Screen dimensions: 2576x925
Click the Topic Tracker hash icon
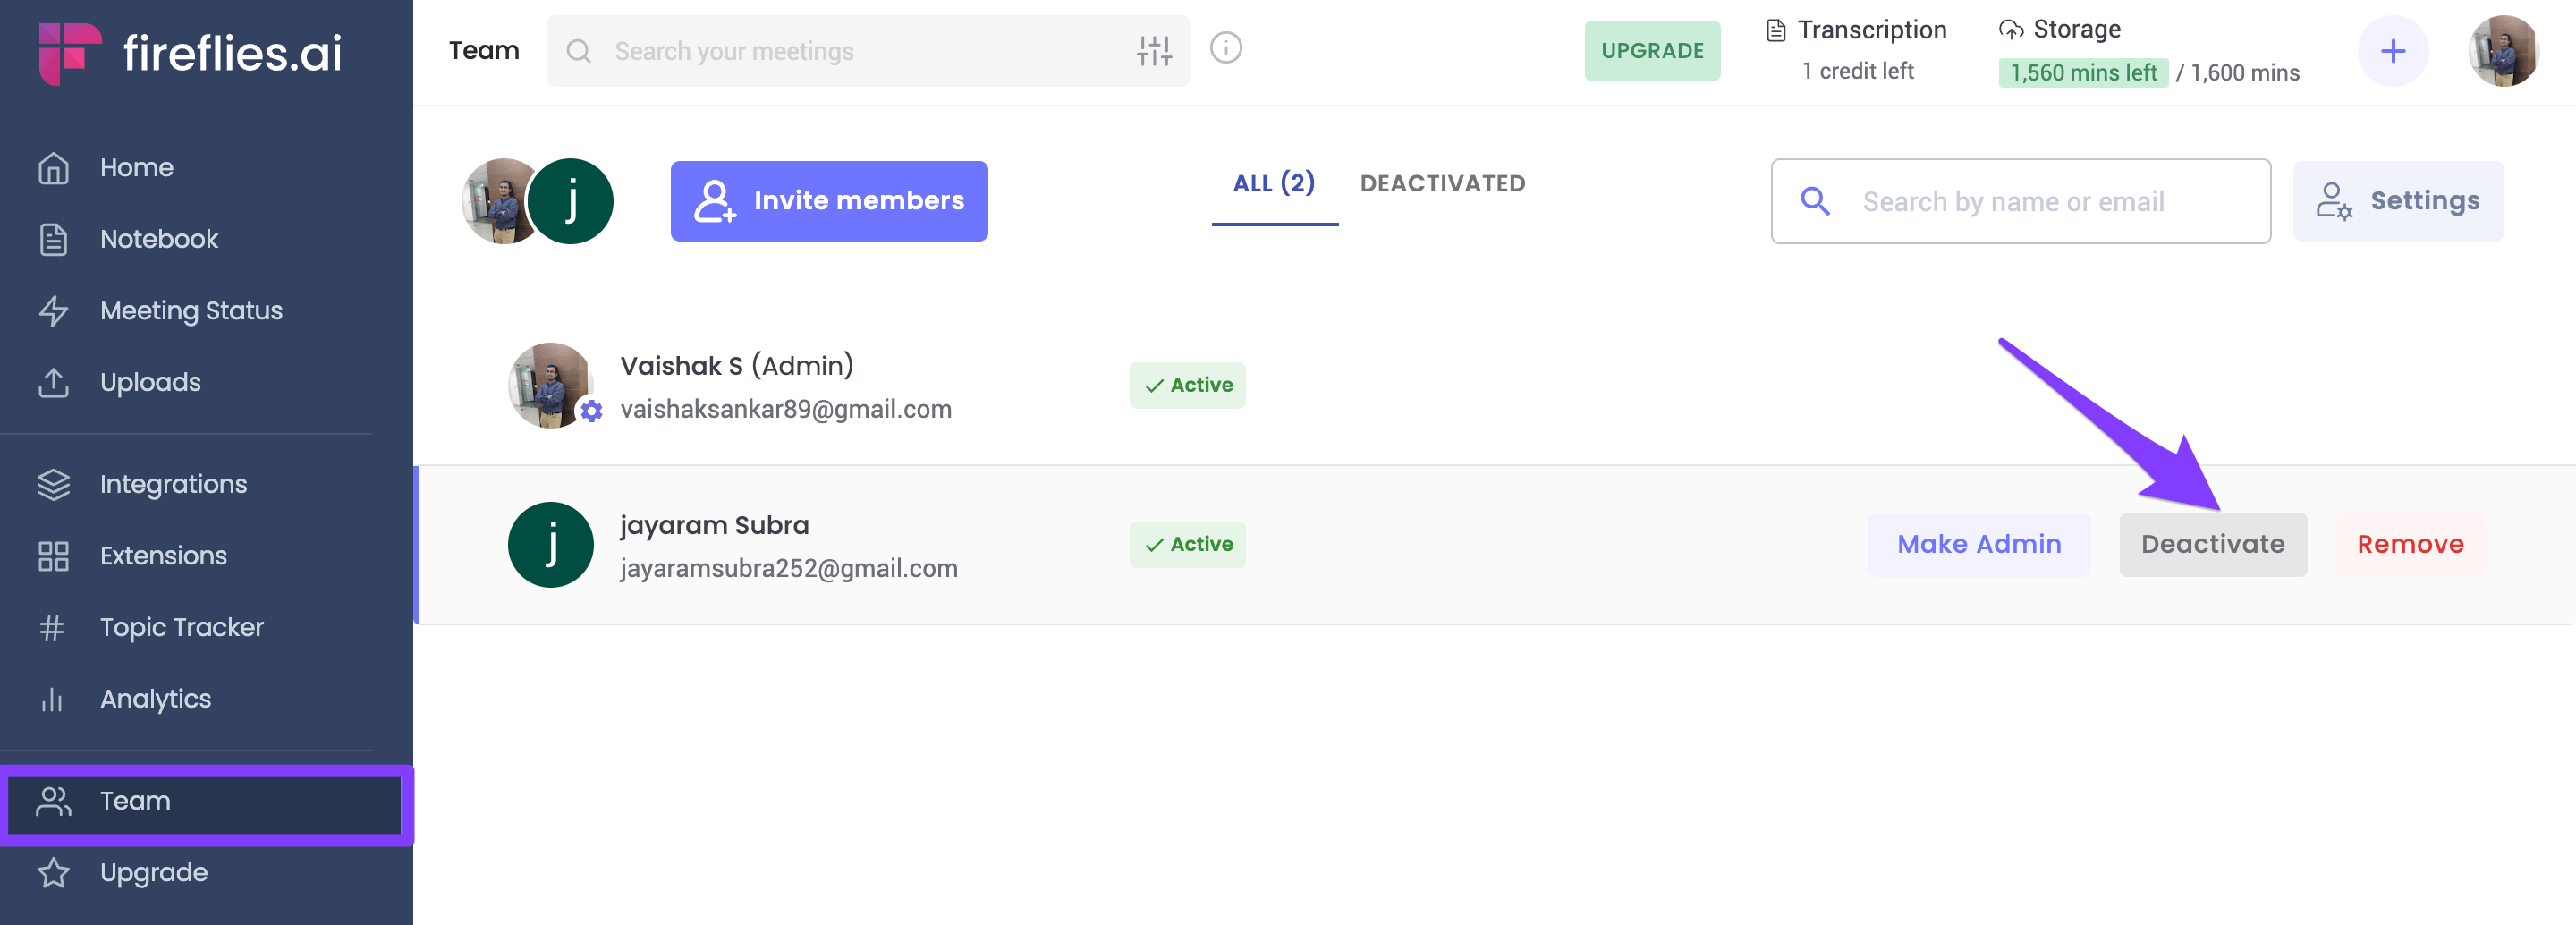pos(53,628)
